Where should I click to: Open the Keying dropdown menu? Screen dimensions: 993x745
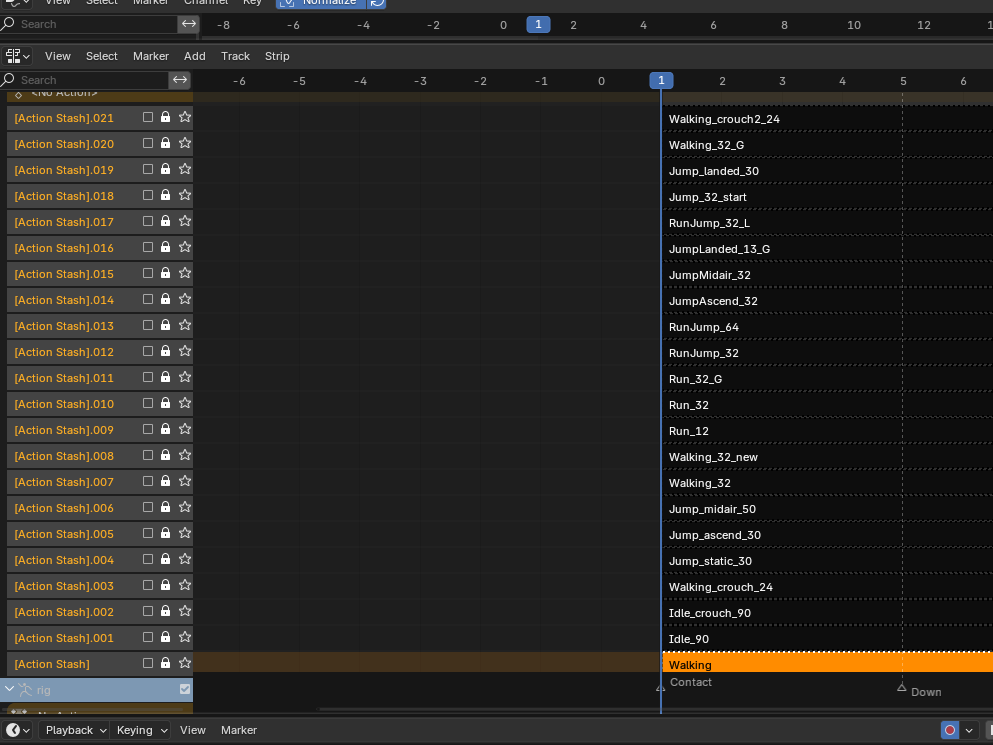141,730
